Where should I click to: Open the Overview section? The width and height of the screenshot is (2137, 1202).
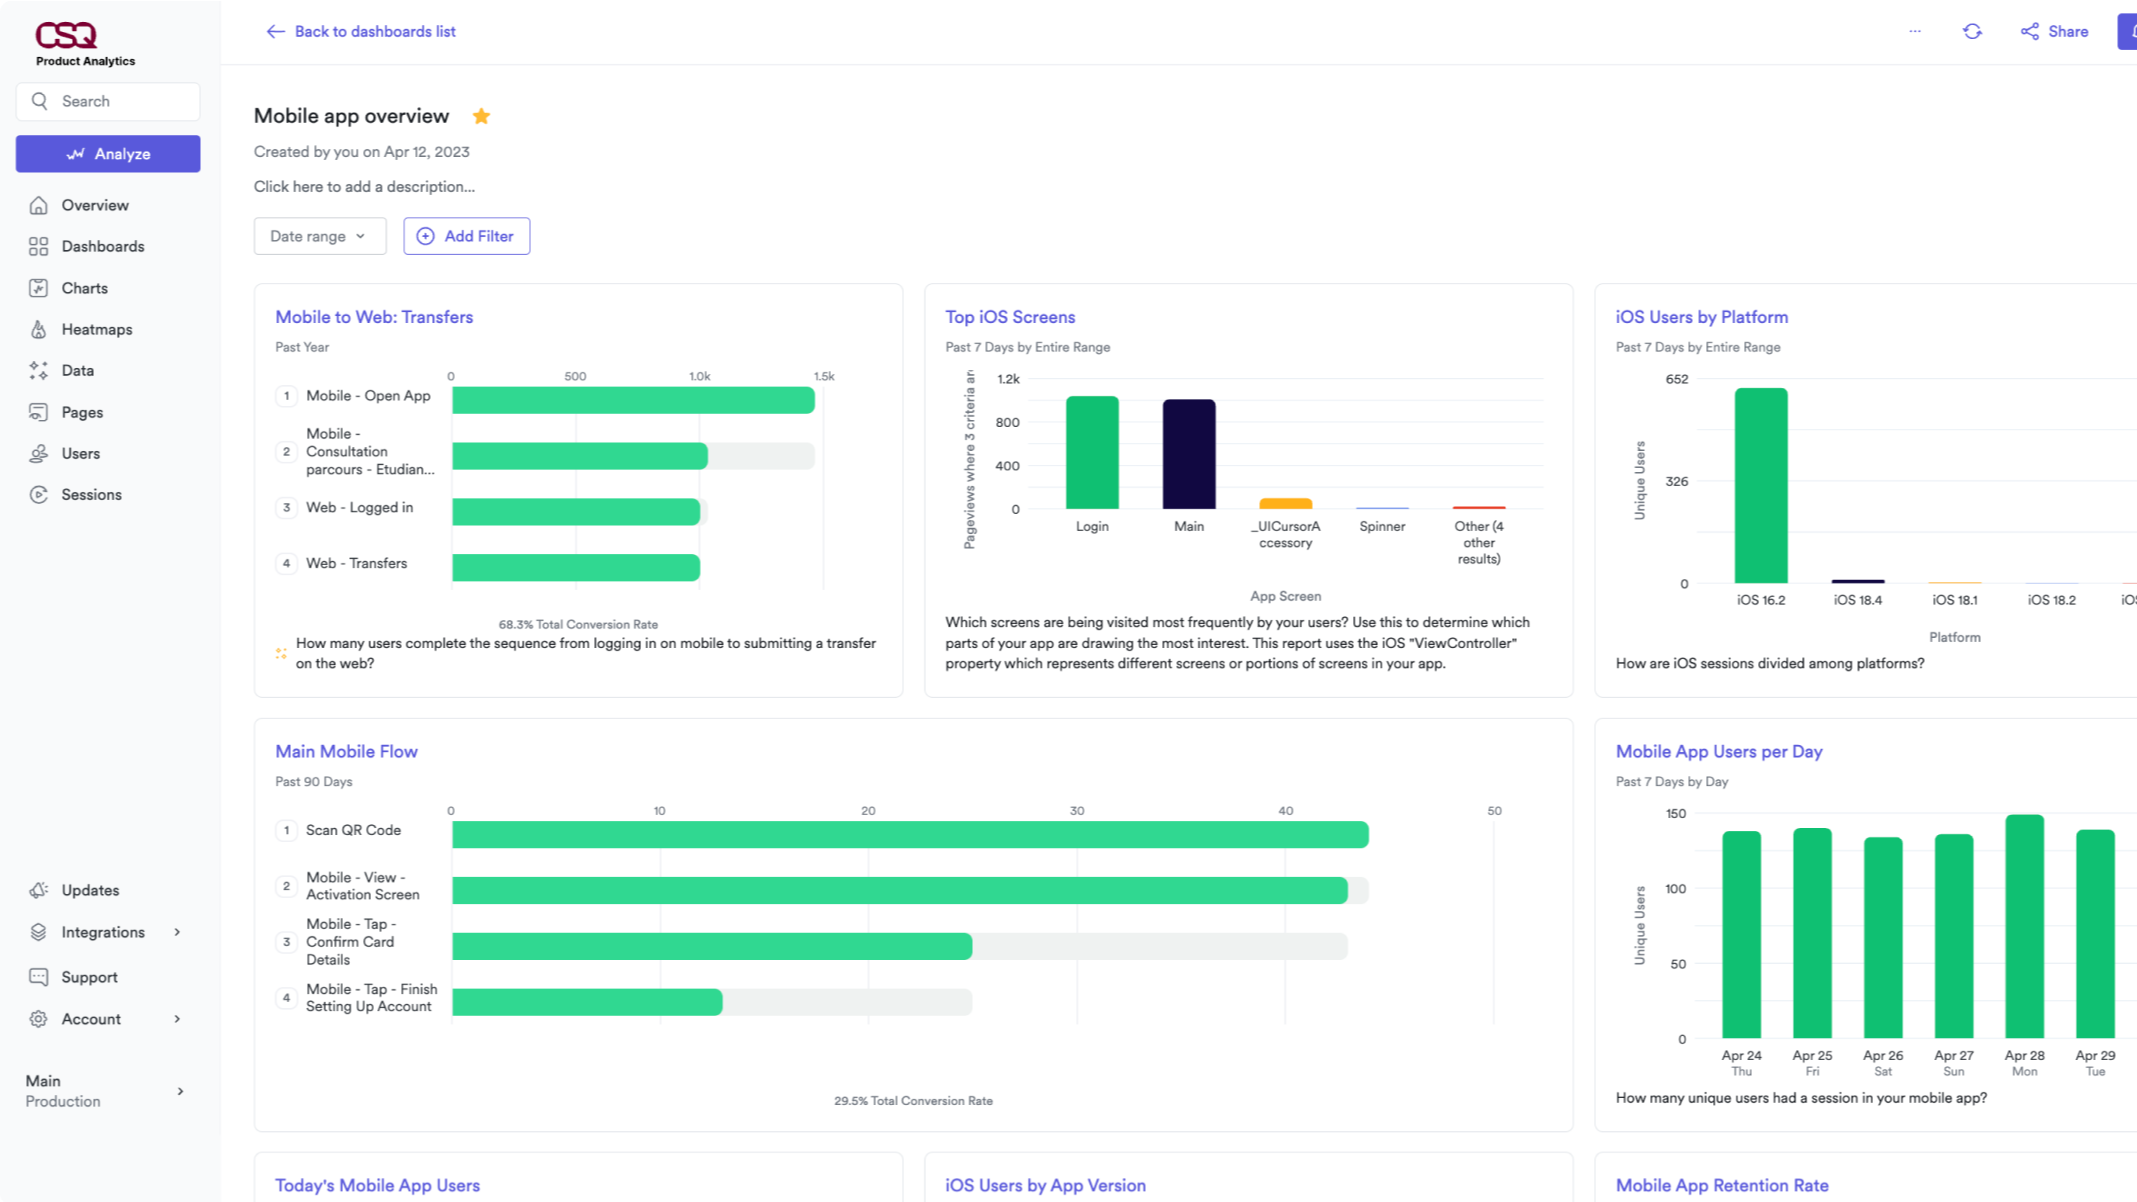(x=94, y=205)
